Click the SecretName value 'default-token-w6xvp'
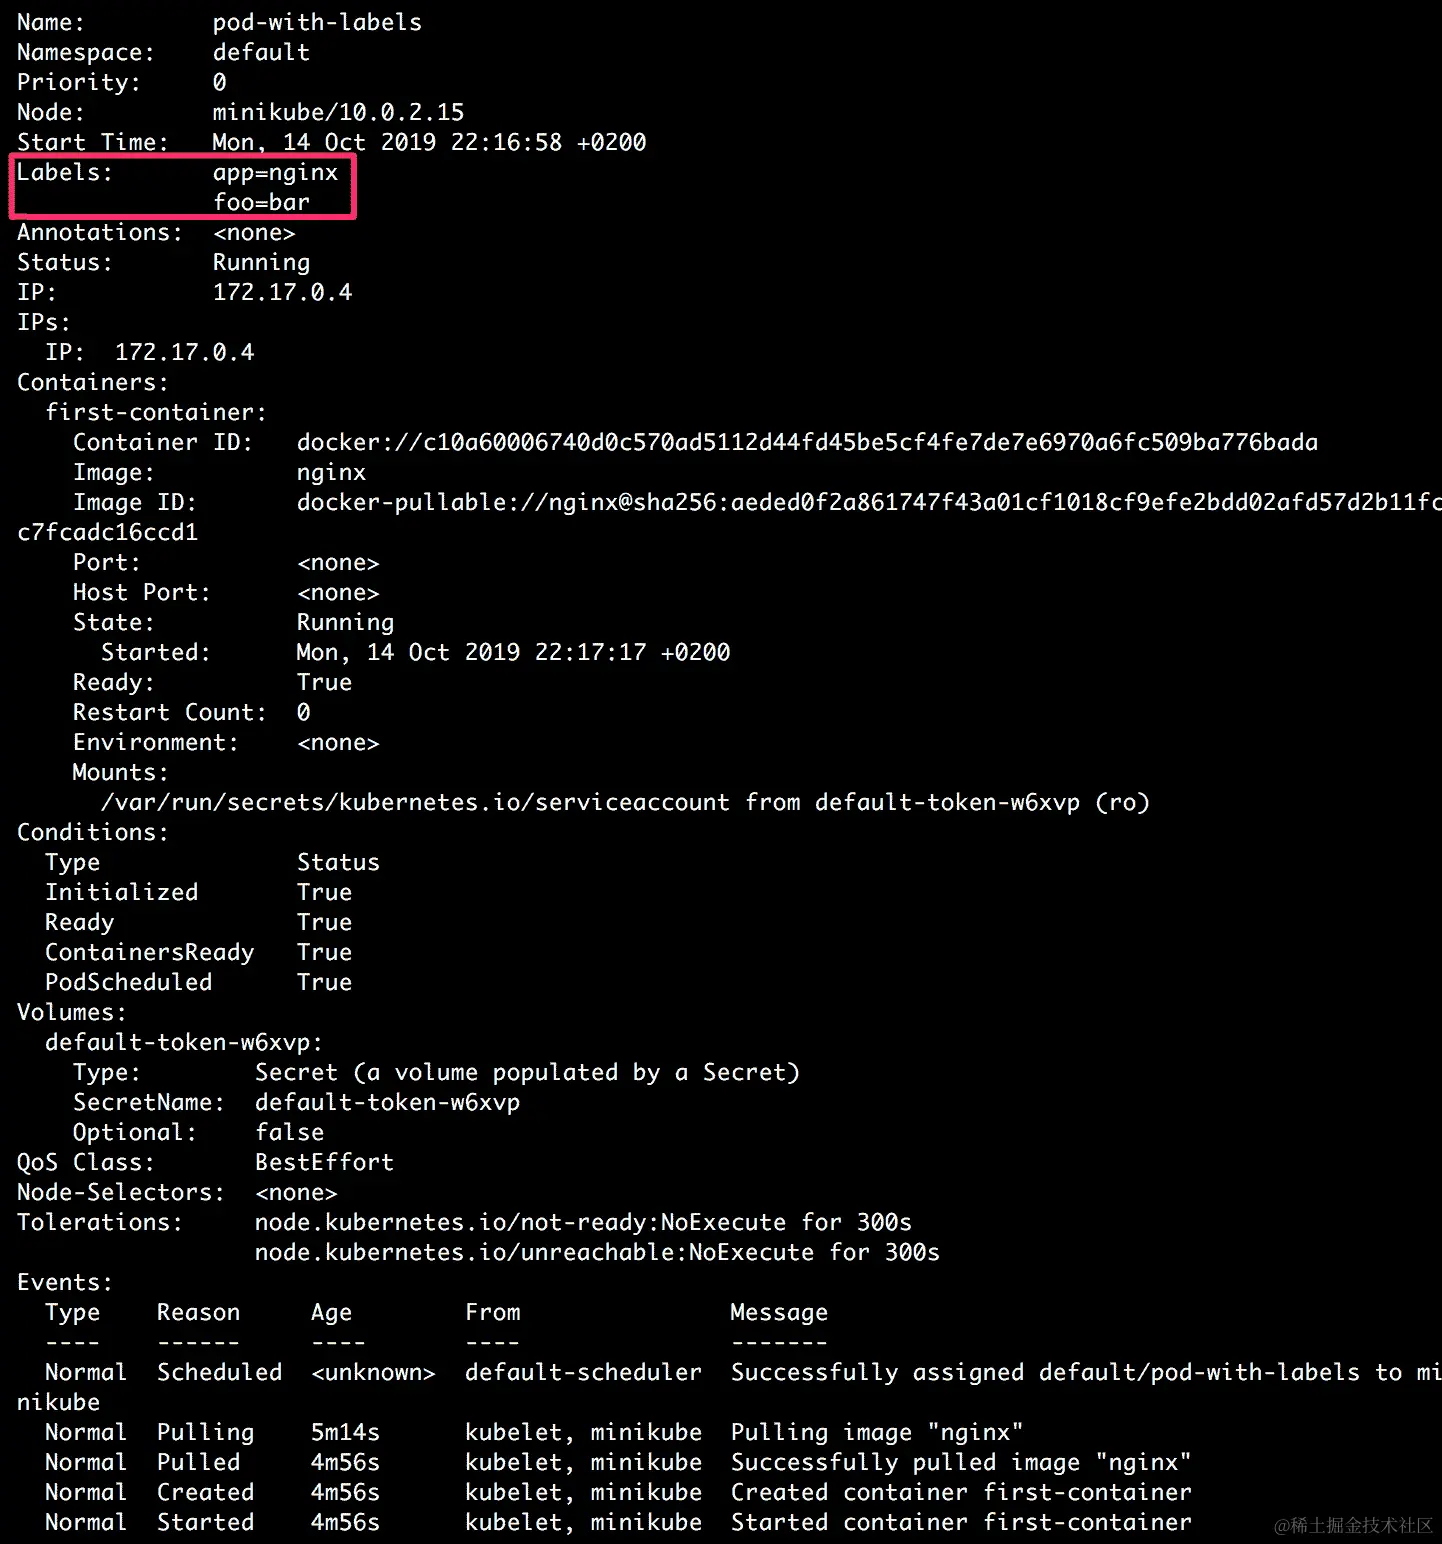1442x1544 pixels. click(x=387, y=1102)
